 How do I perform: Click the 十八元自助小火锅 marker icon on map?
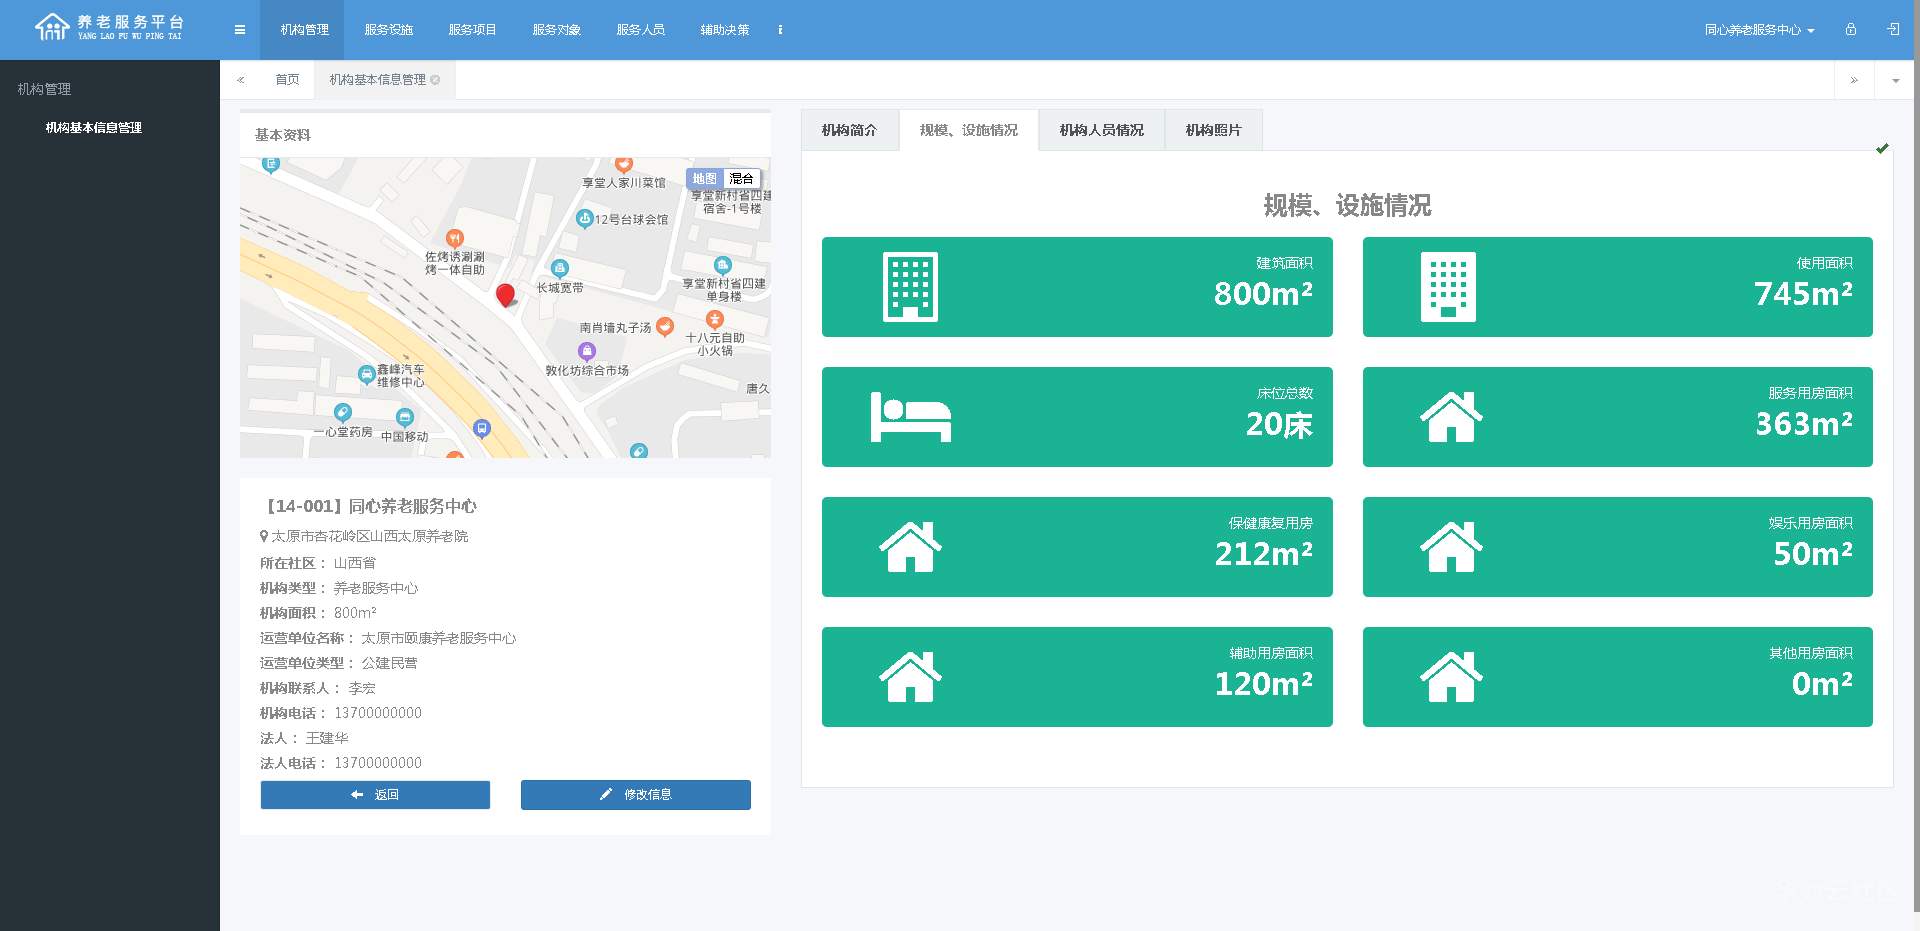(x=714, y=319)
